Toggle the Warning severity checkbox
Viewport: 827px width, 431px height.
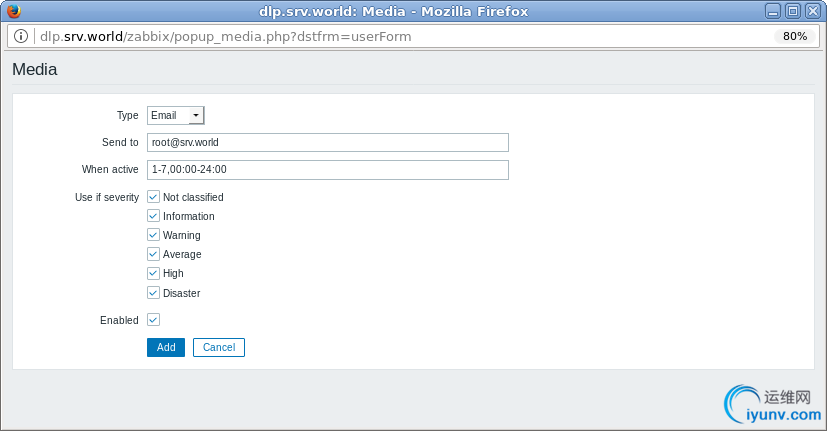pyautogui.click(x=154, y=235)
